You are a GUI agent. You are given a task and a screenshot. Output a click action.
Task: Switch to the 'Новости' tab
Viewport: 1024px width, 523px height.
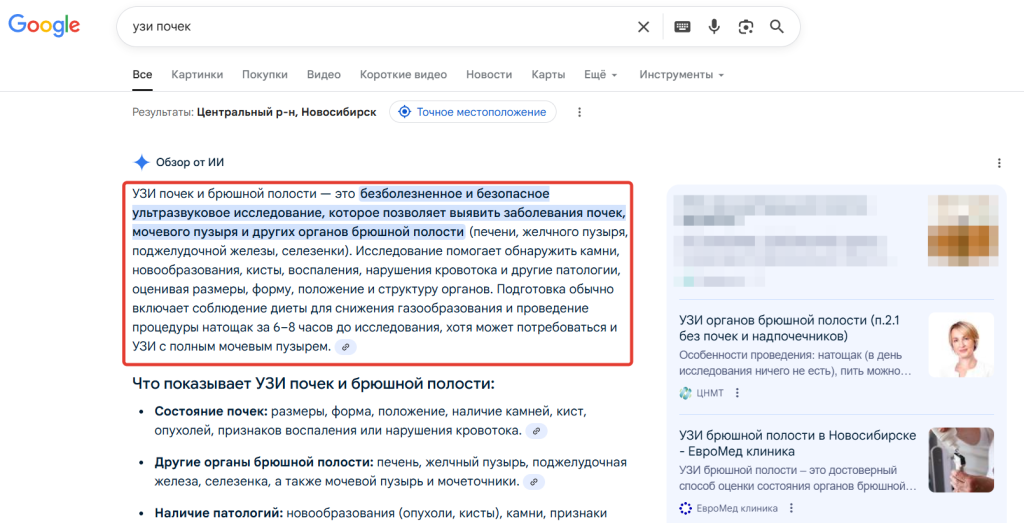point(489,74)
